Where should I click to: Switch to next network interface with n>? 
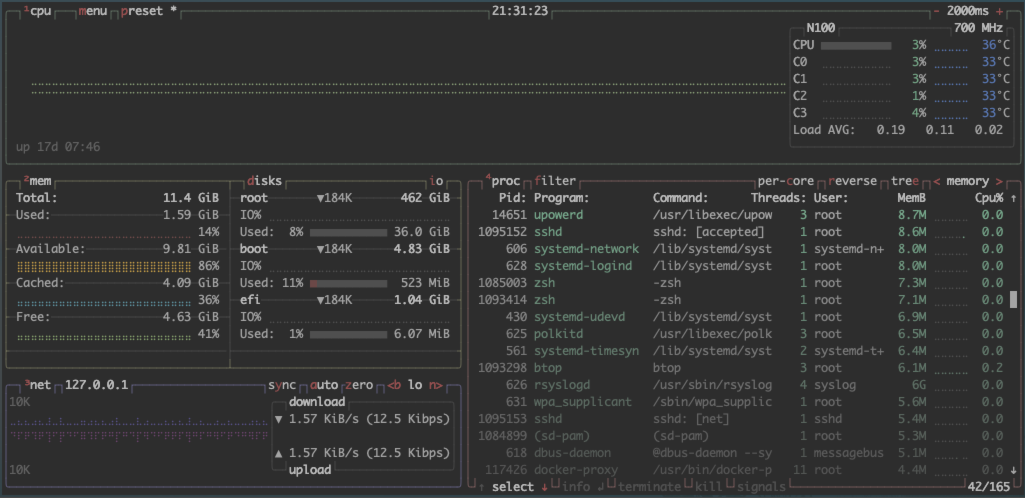click(x=435, y=385)
